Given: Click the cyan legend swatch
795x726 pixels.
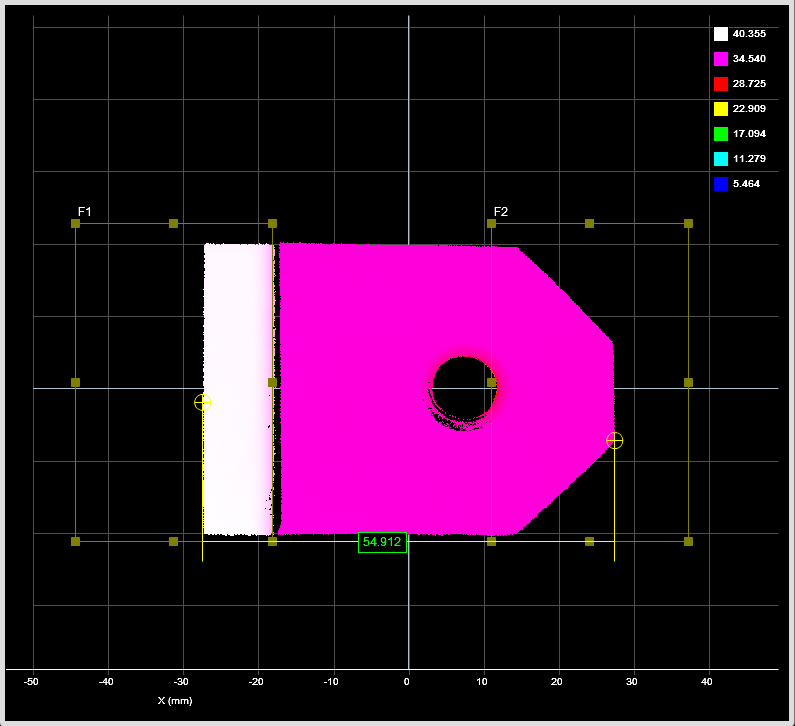Looking at the screenshot, I should (x=721, y=159).
